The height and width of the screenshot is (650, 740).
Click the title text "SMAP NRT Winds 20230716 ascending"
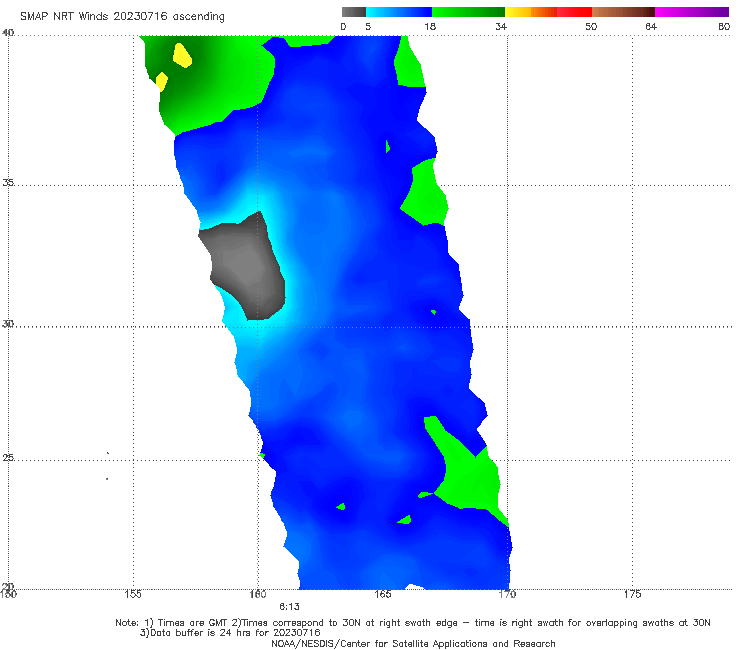pyautogui.click(x=122, y=17)
